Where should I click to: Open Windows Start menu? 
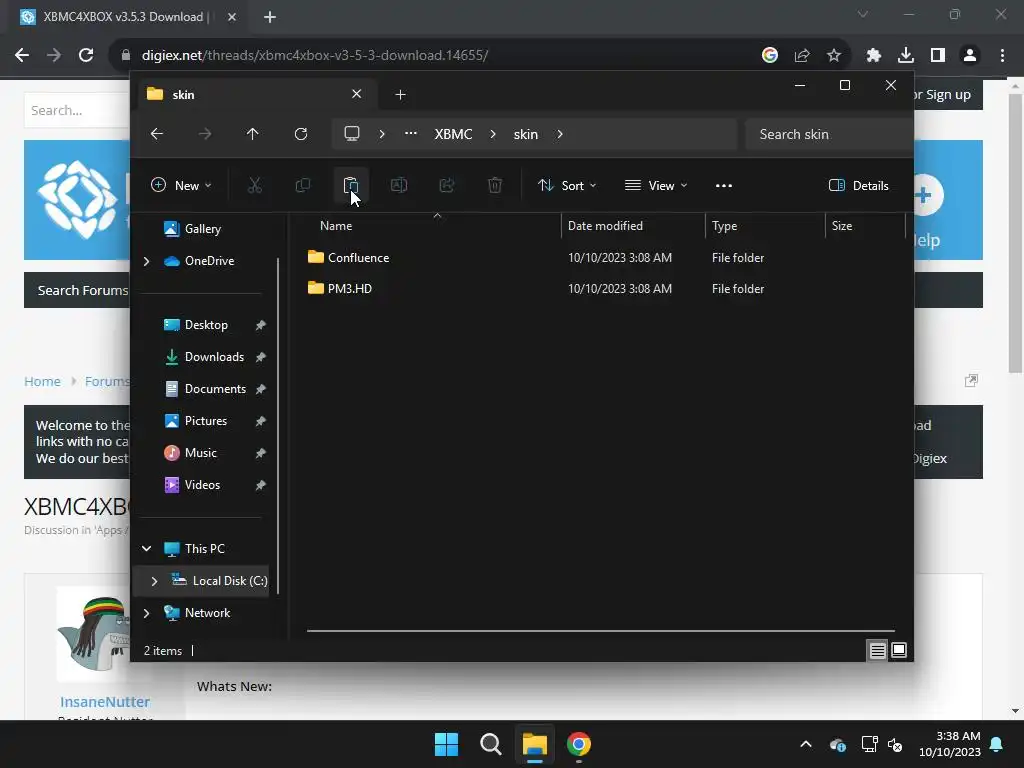coord(447,744)
